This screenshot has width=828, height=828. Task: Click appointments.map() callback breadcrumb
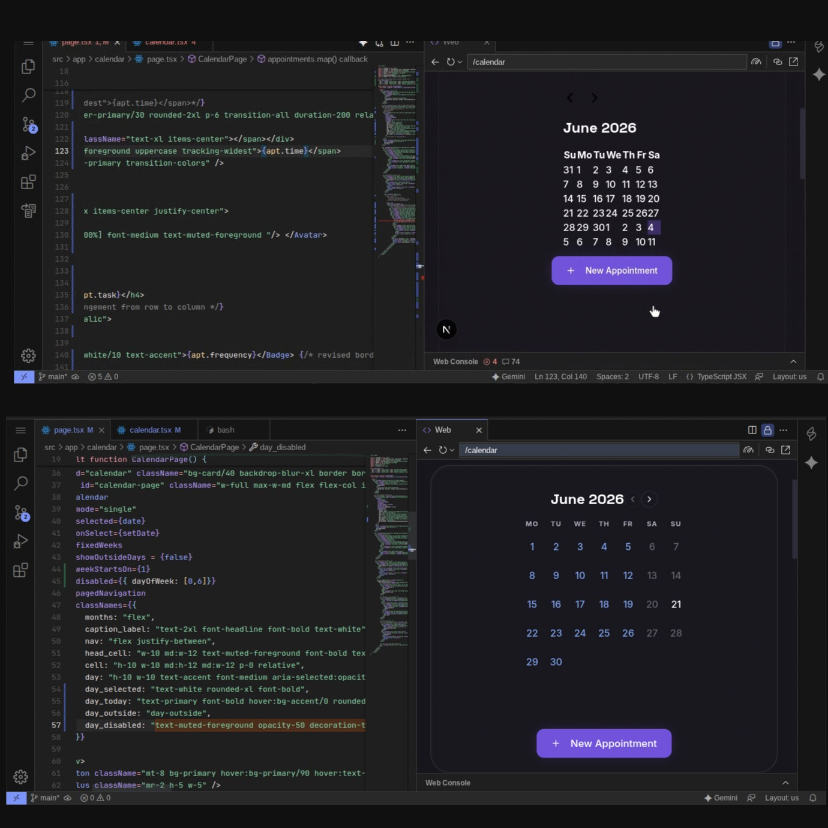point(313,59)
